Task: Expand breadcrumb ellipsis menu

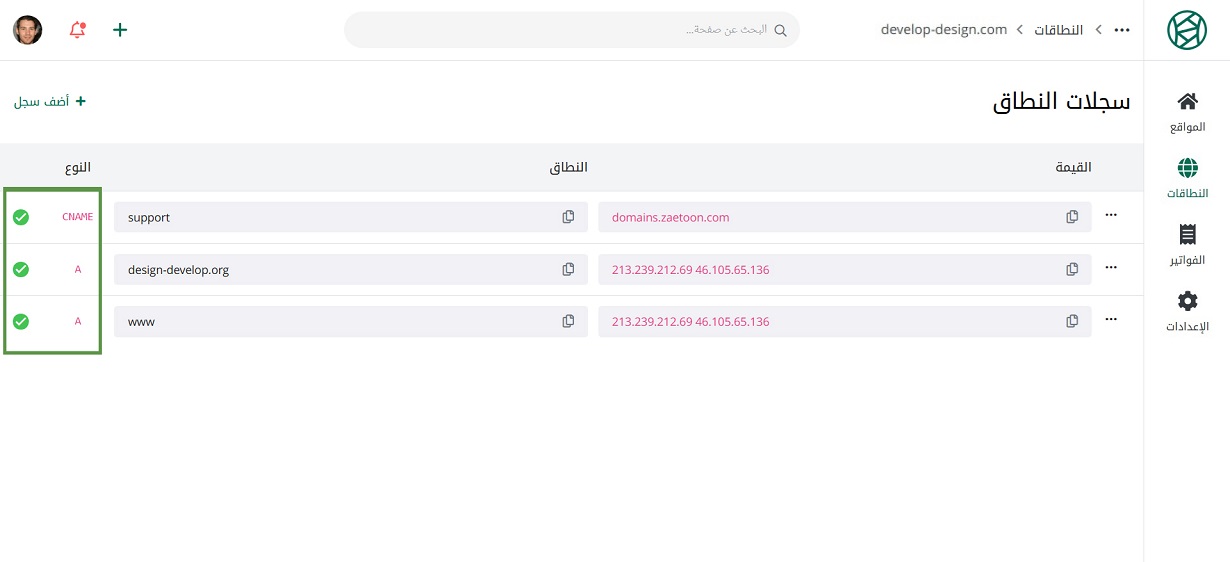Action: coord(1122,30)
